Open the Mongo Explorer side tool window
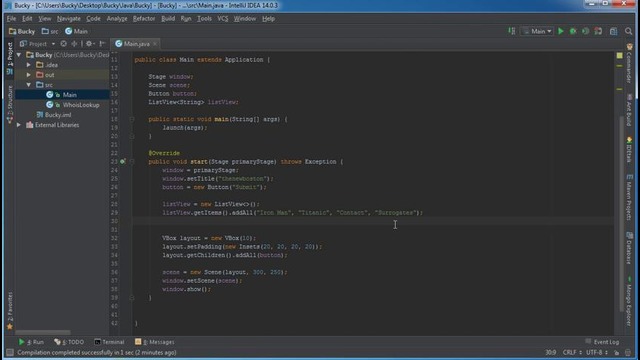The width and height of the screenshot is (640, 360). coord(629,301)
